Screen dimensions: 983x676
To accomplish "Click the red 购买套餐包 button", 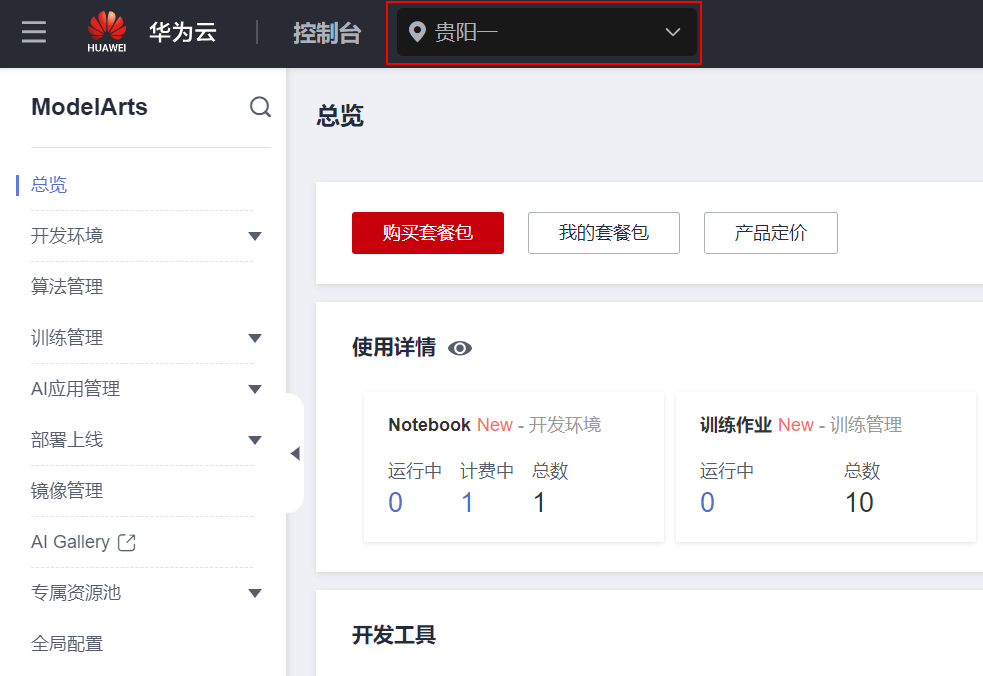I will [x=428, y=233].
